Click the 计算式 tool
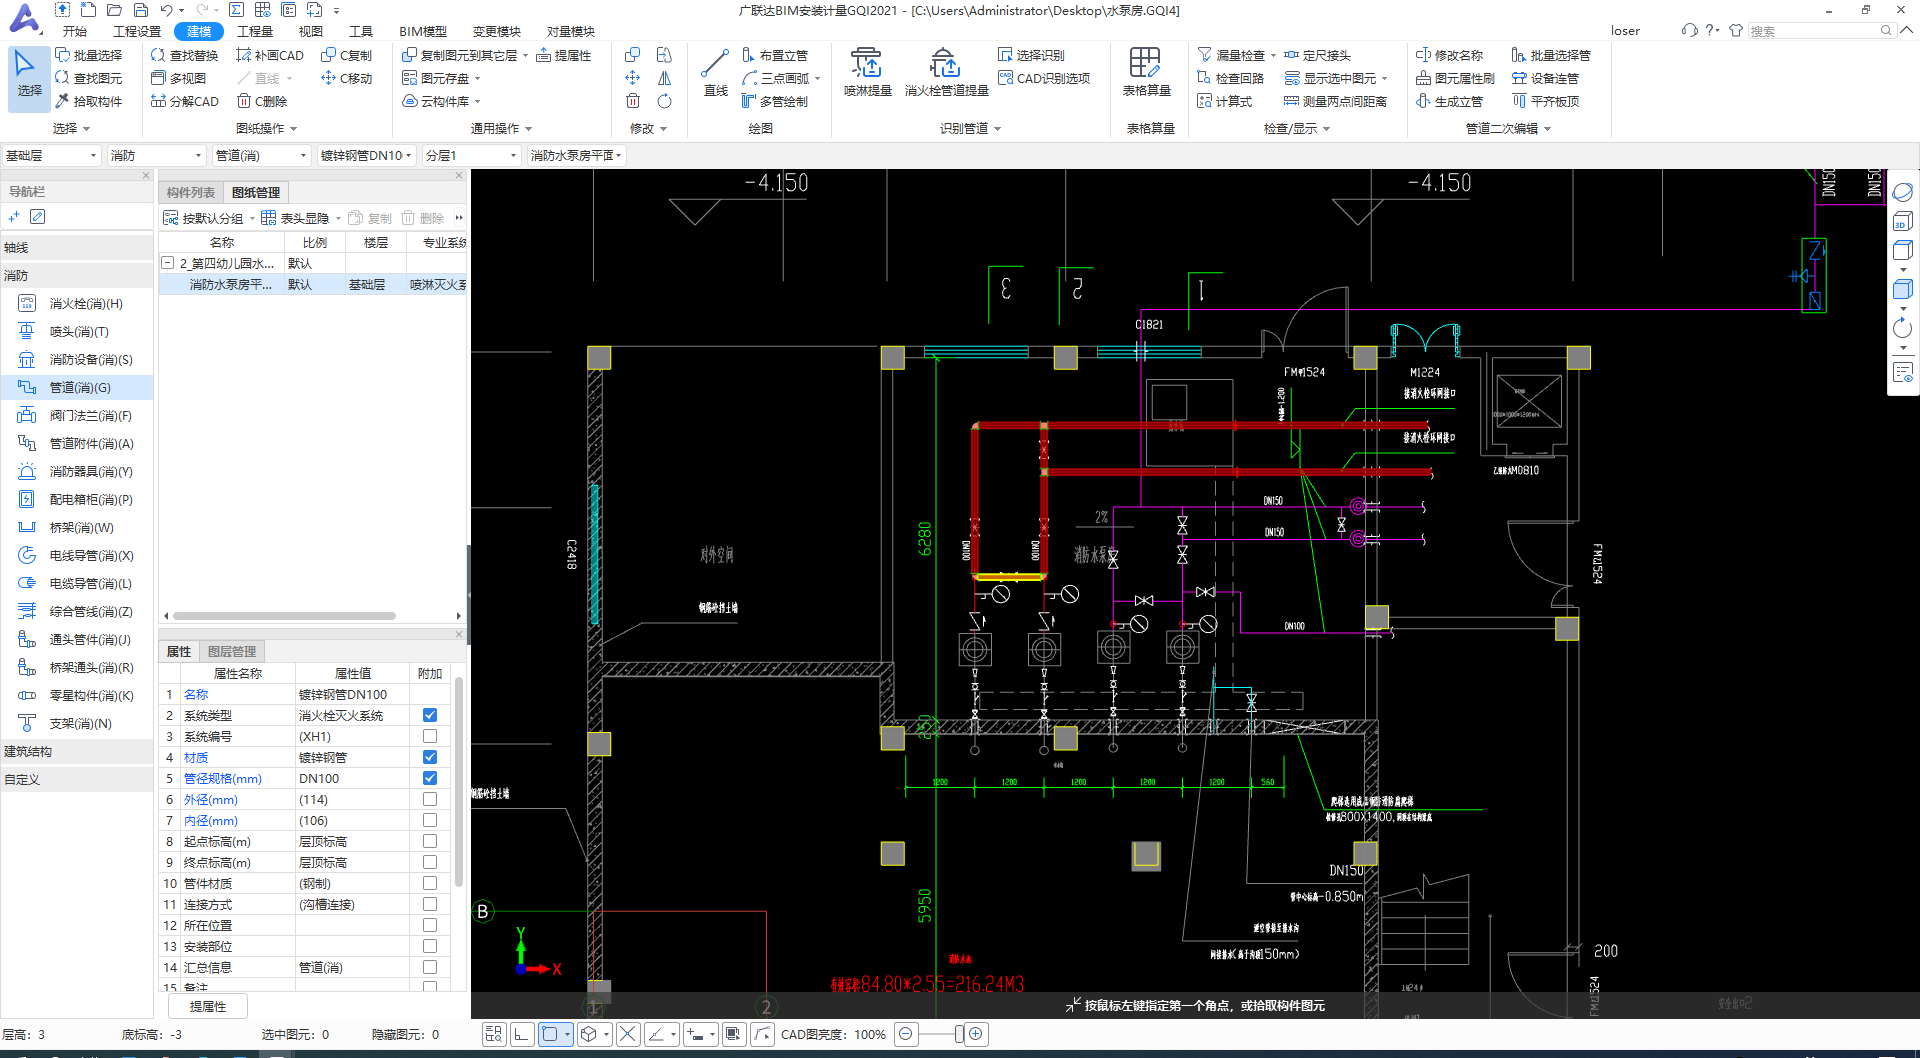The image size is (1920, 1058). point(1225,101)
